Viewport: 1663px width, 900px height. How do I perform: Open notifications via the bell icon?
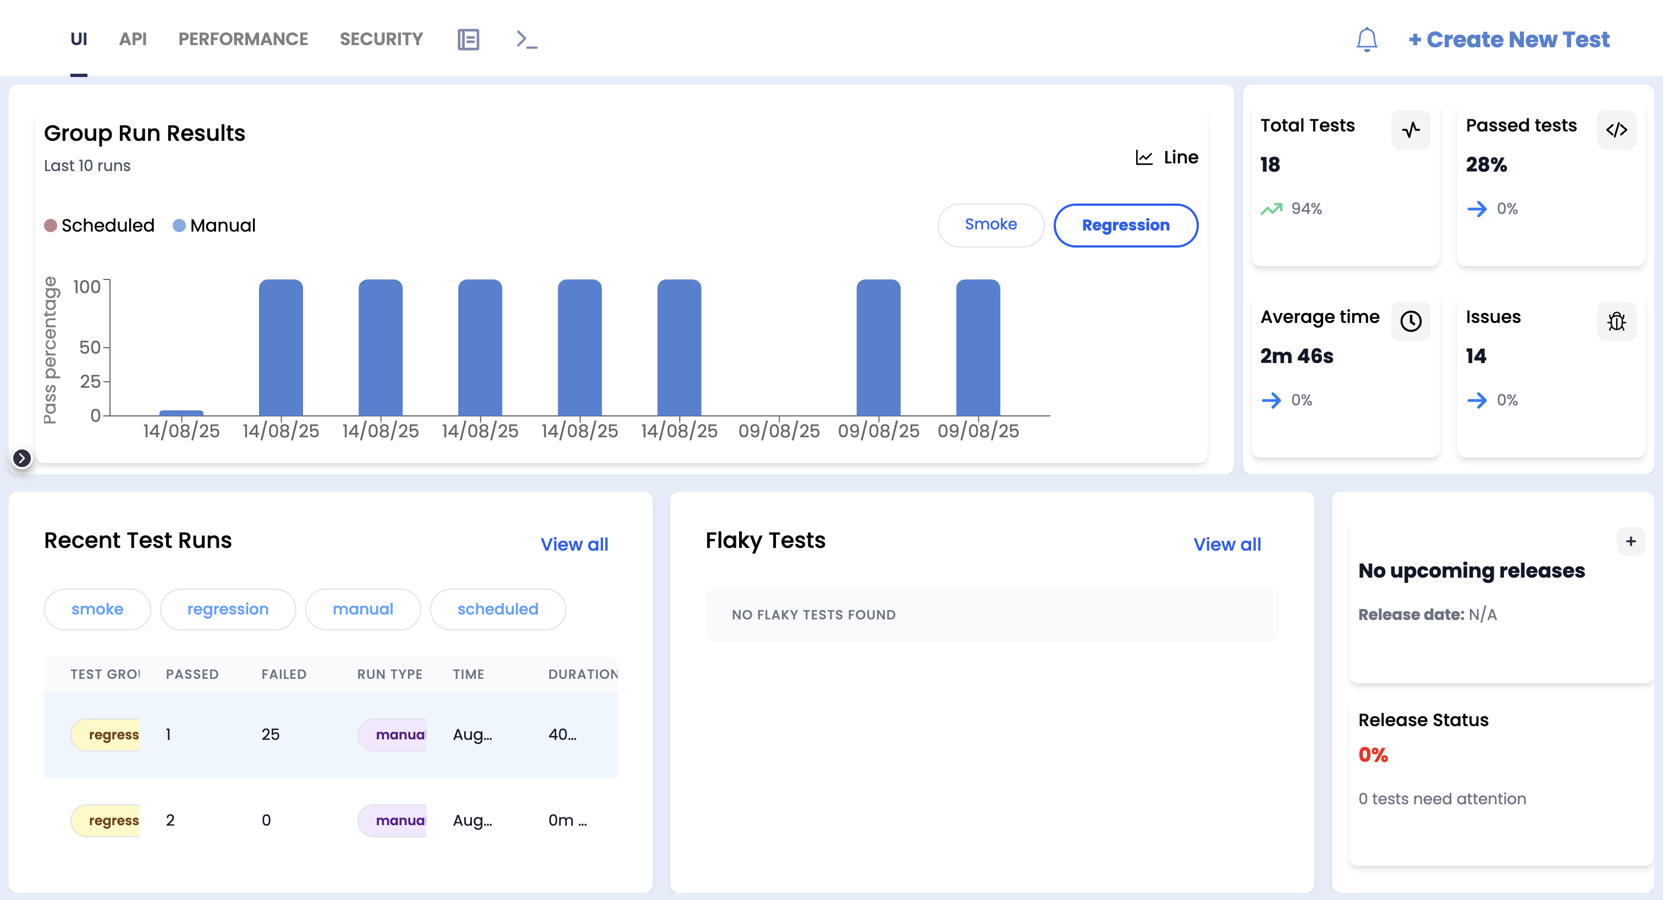[x=1366, y=39]
